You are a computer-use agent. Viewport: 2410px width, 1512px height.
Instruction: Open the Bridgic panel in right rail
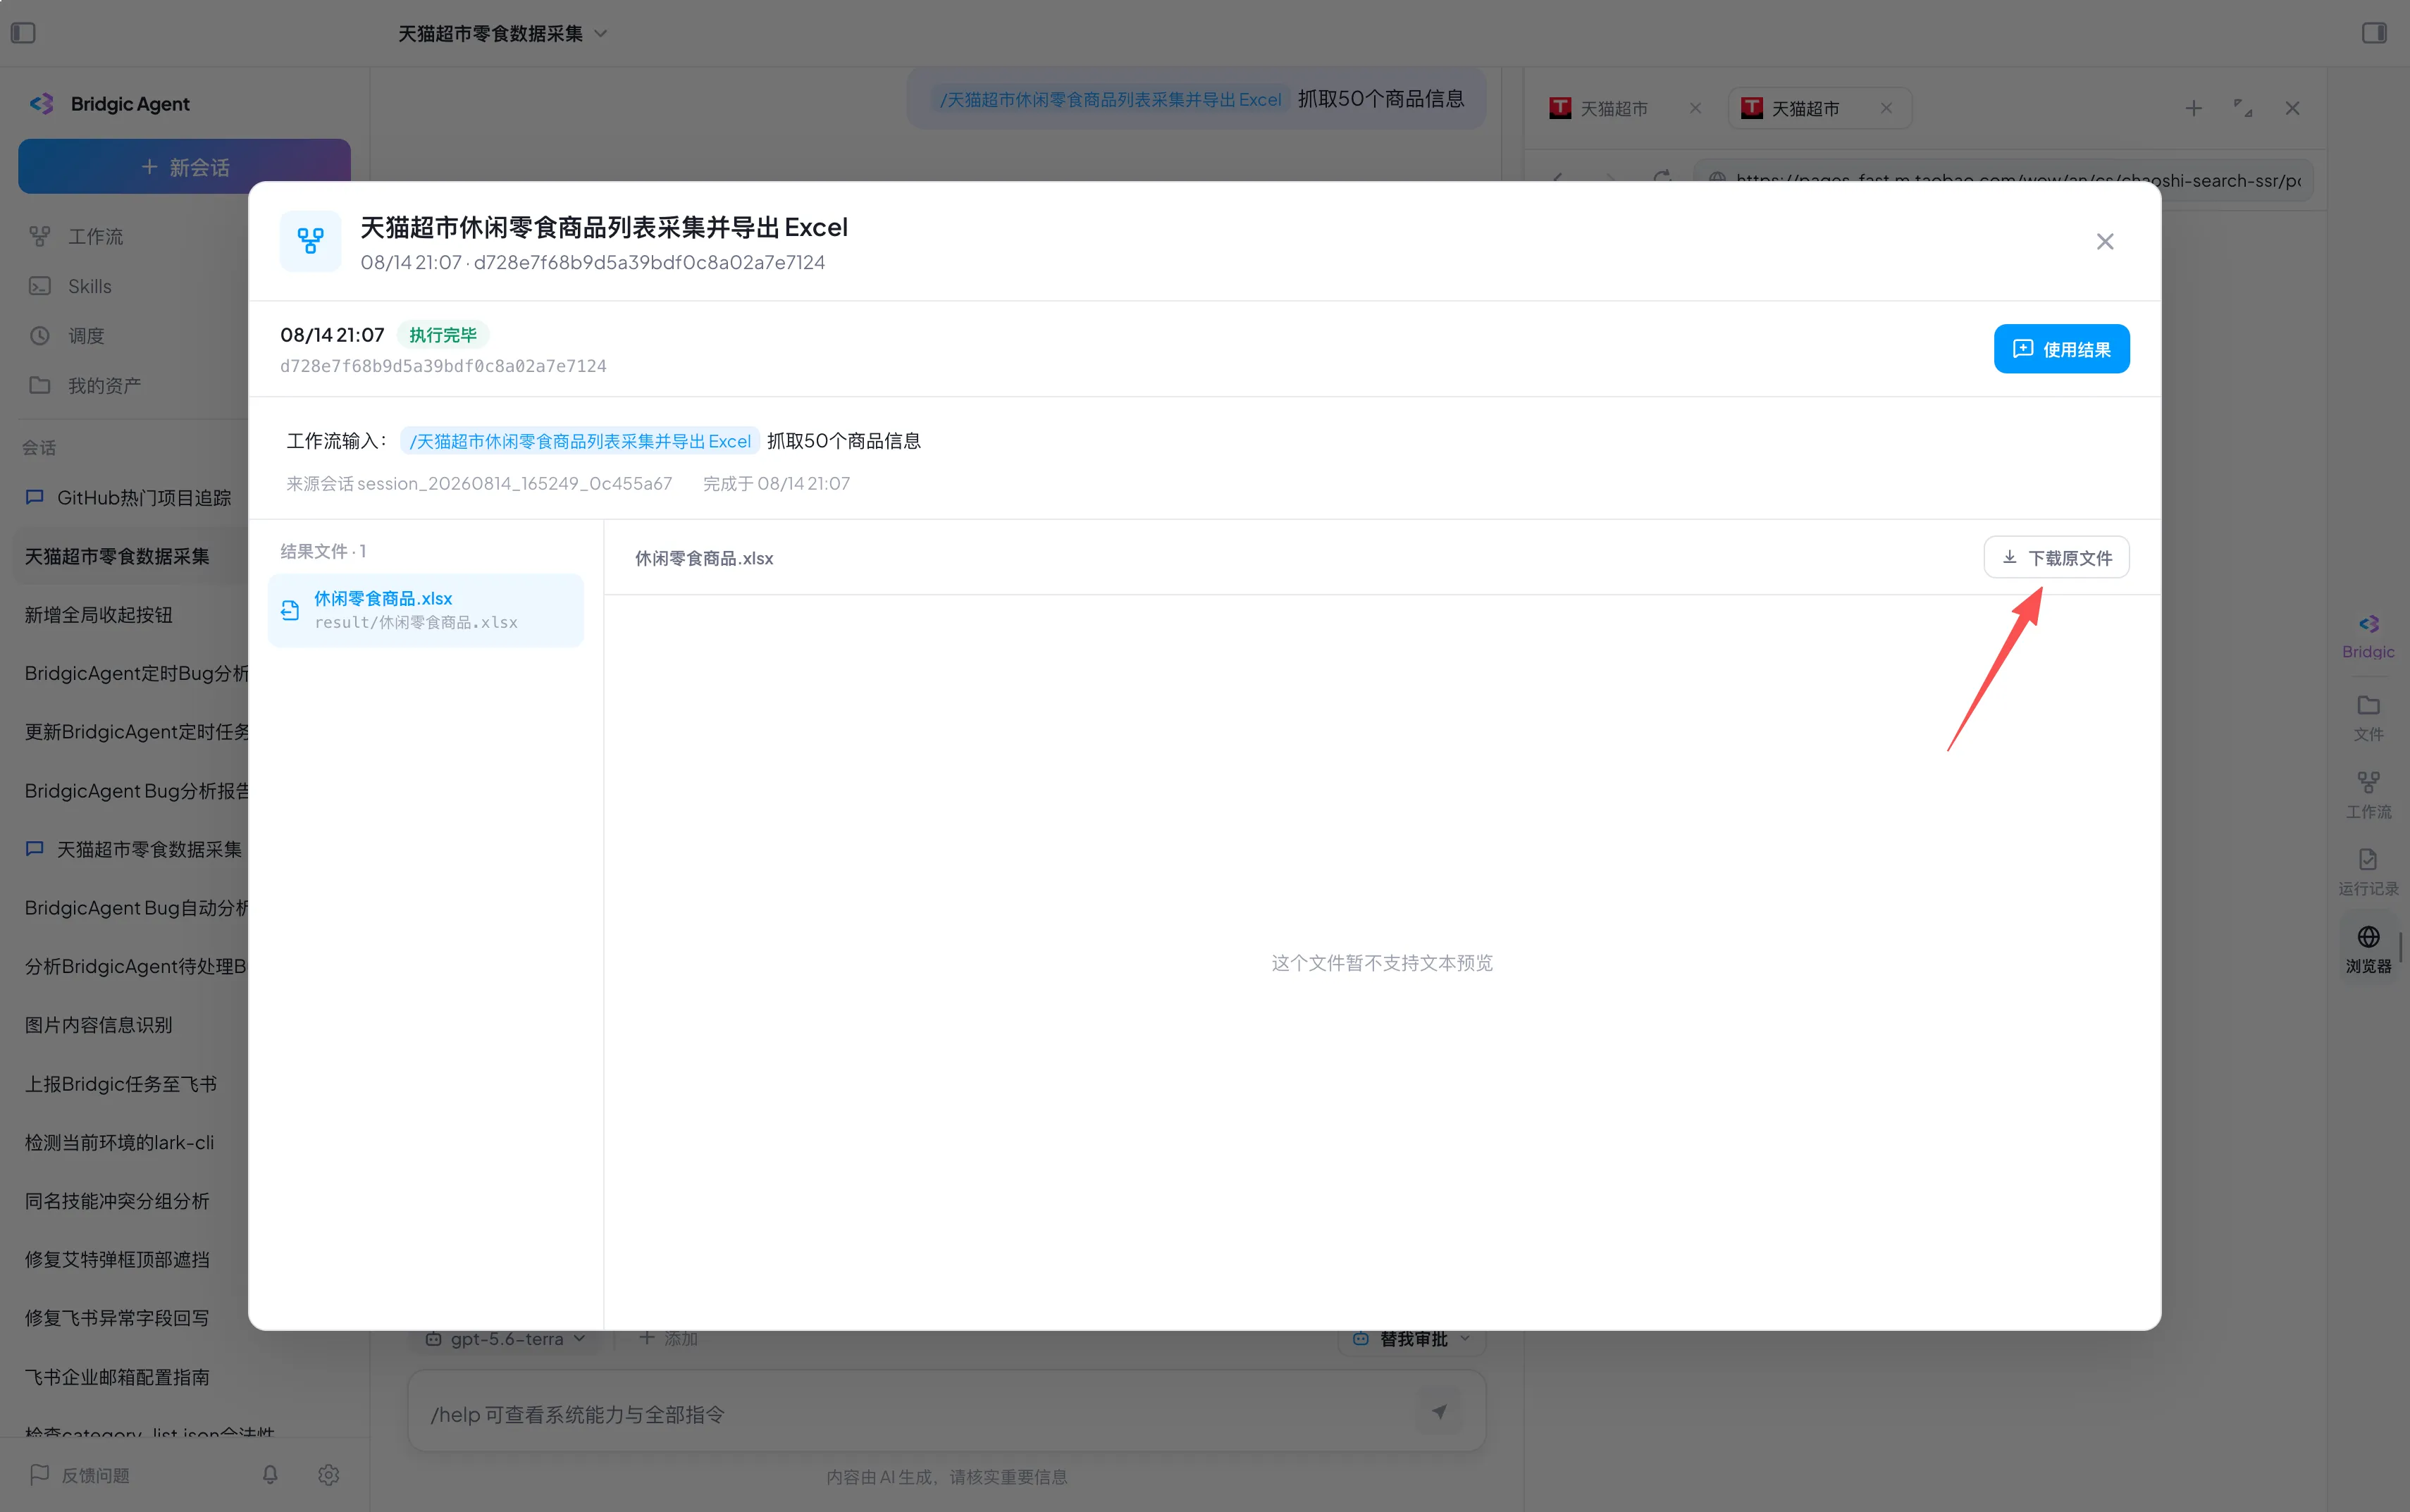click(x=2368, y=636)
